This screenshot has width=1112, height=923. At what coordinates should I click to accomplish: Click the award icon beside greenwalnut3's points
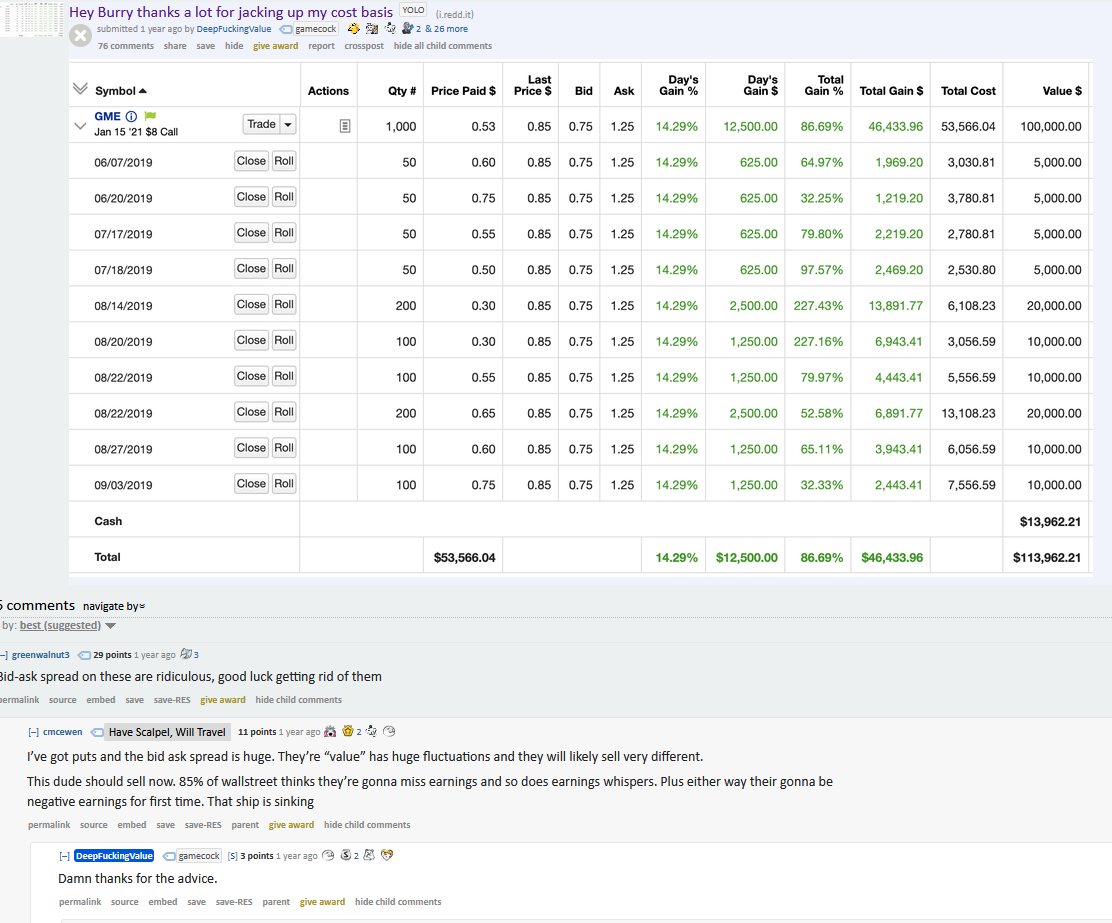click(185, 655)
